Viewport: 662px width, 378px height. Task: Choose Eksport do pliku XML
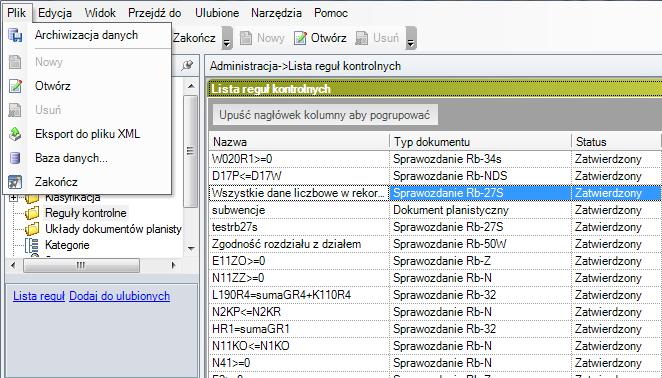coord(87,134)
